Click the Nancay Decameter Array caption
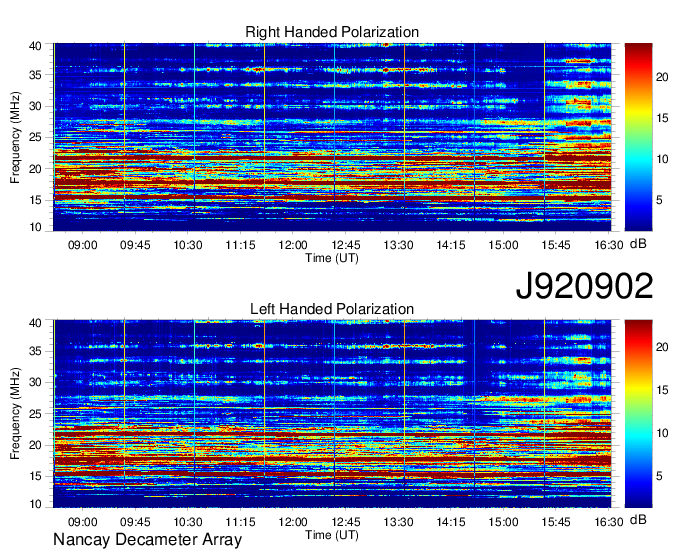The height and width of the screenshot is (552, 680). pos(147,539)
